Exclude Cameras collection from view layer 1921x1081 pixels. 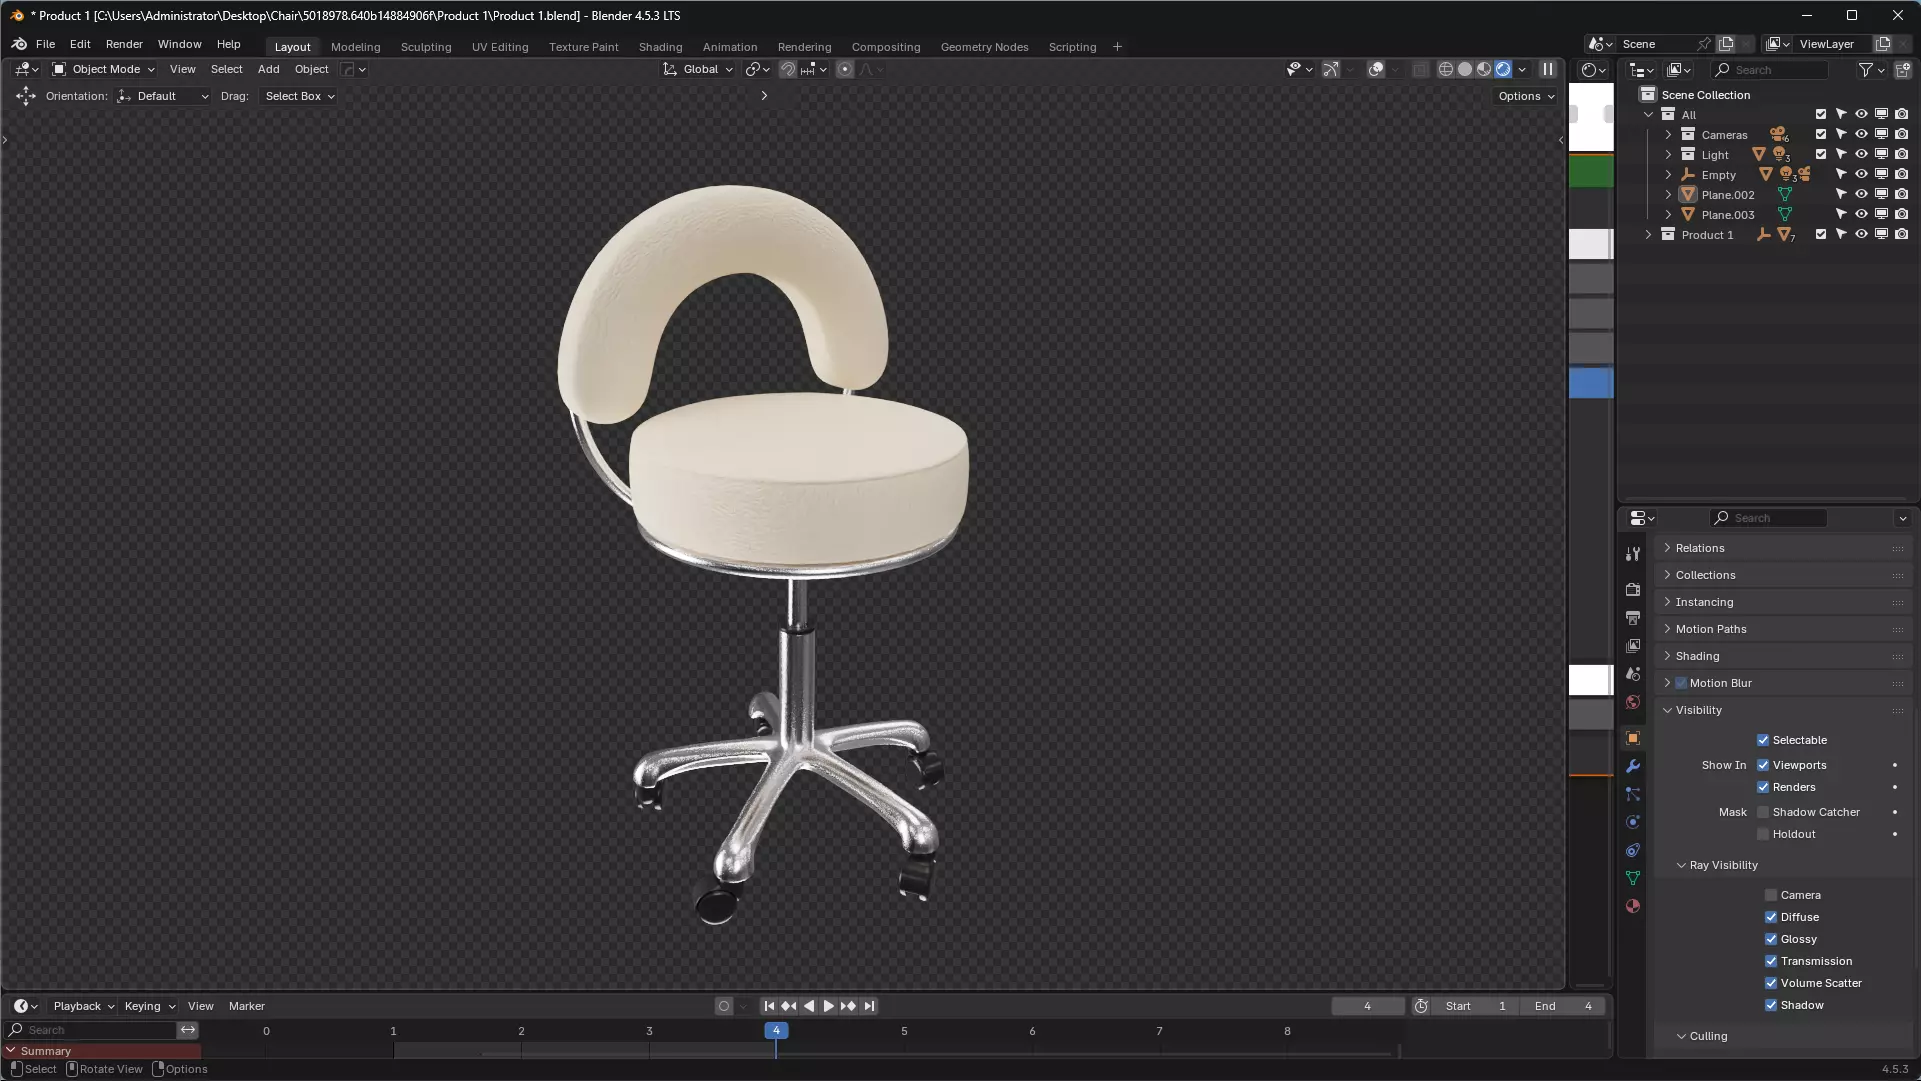[1821, 134]
